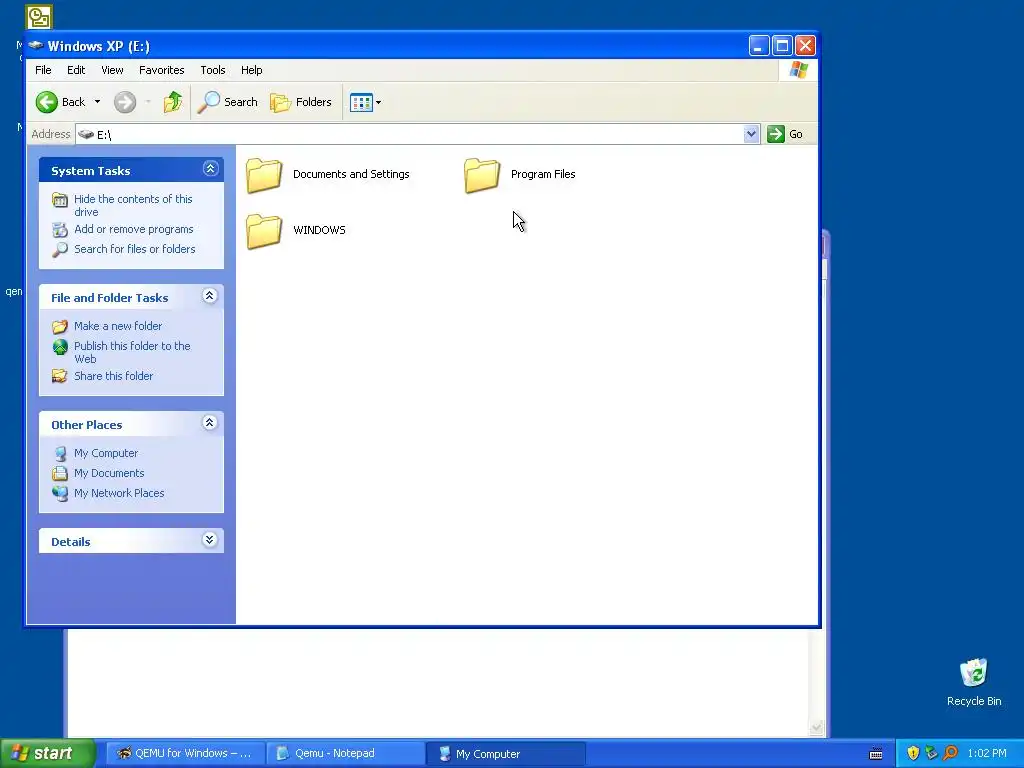1024x768 pixels.
Task: Click Add or remove programs link
Action: coord(134,229)
